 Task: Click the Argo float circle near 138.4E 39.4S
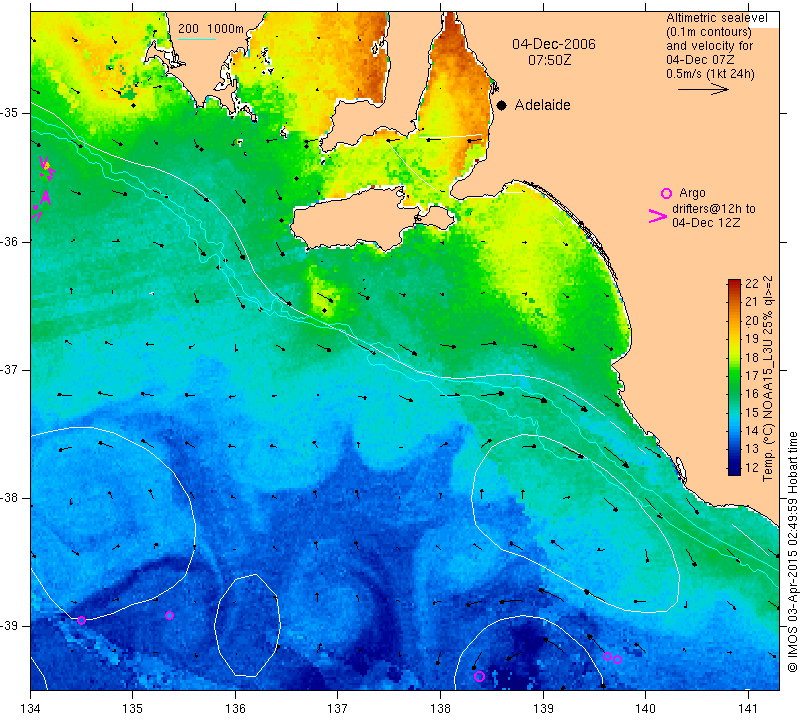[x=479, y=677]
